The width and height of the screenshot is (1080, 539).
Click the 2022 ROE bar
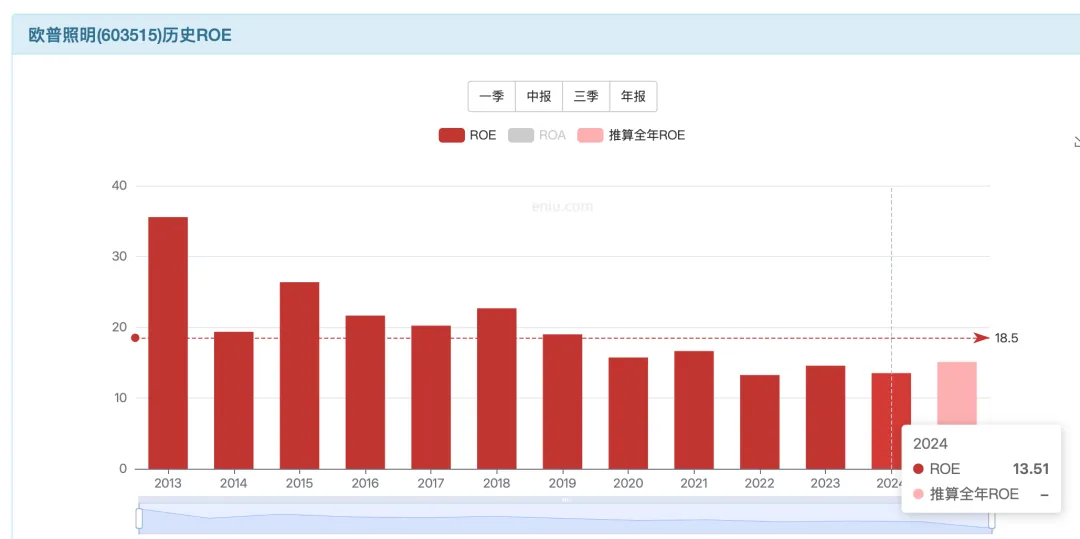(760, 421)
